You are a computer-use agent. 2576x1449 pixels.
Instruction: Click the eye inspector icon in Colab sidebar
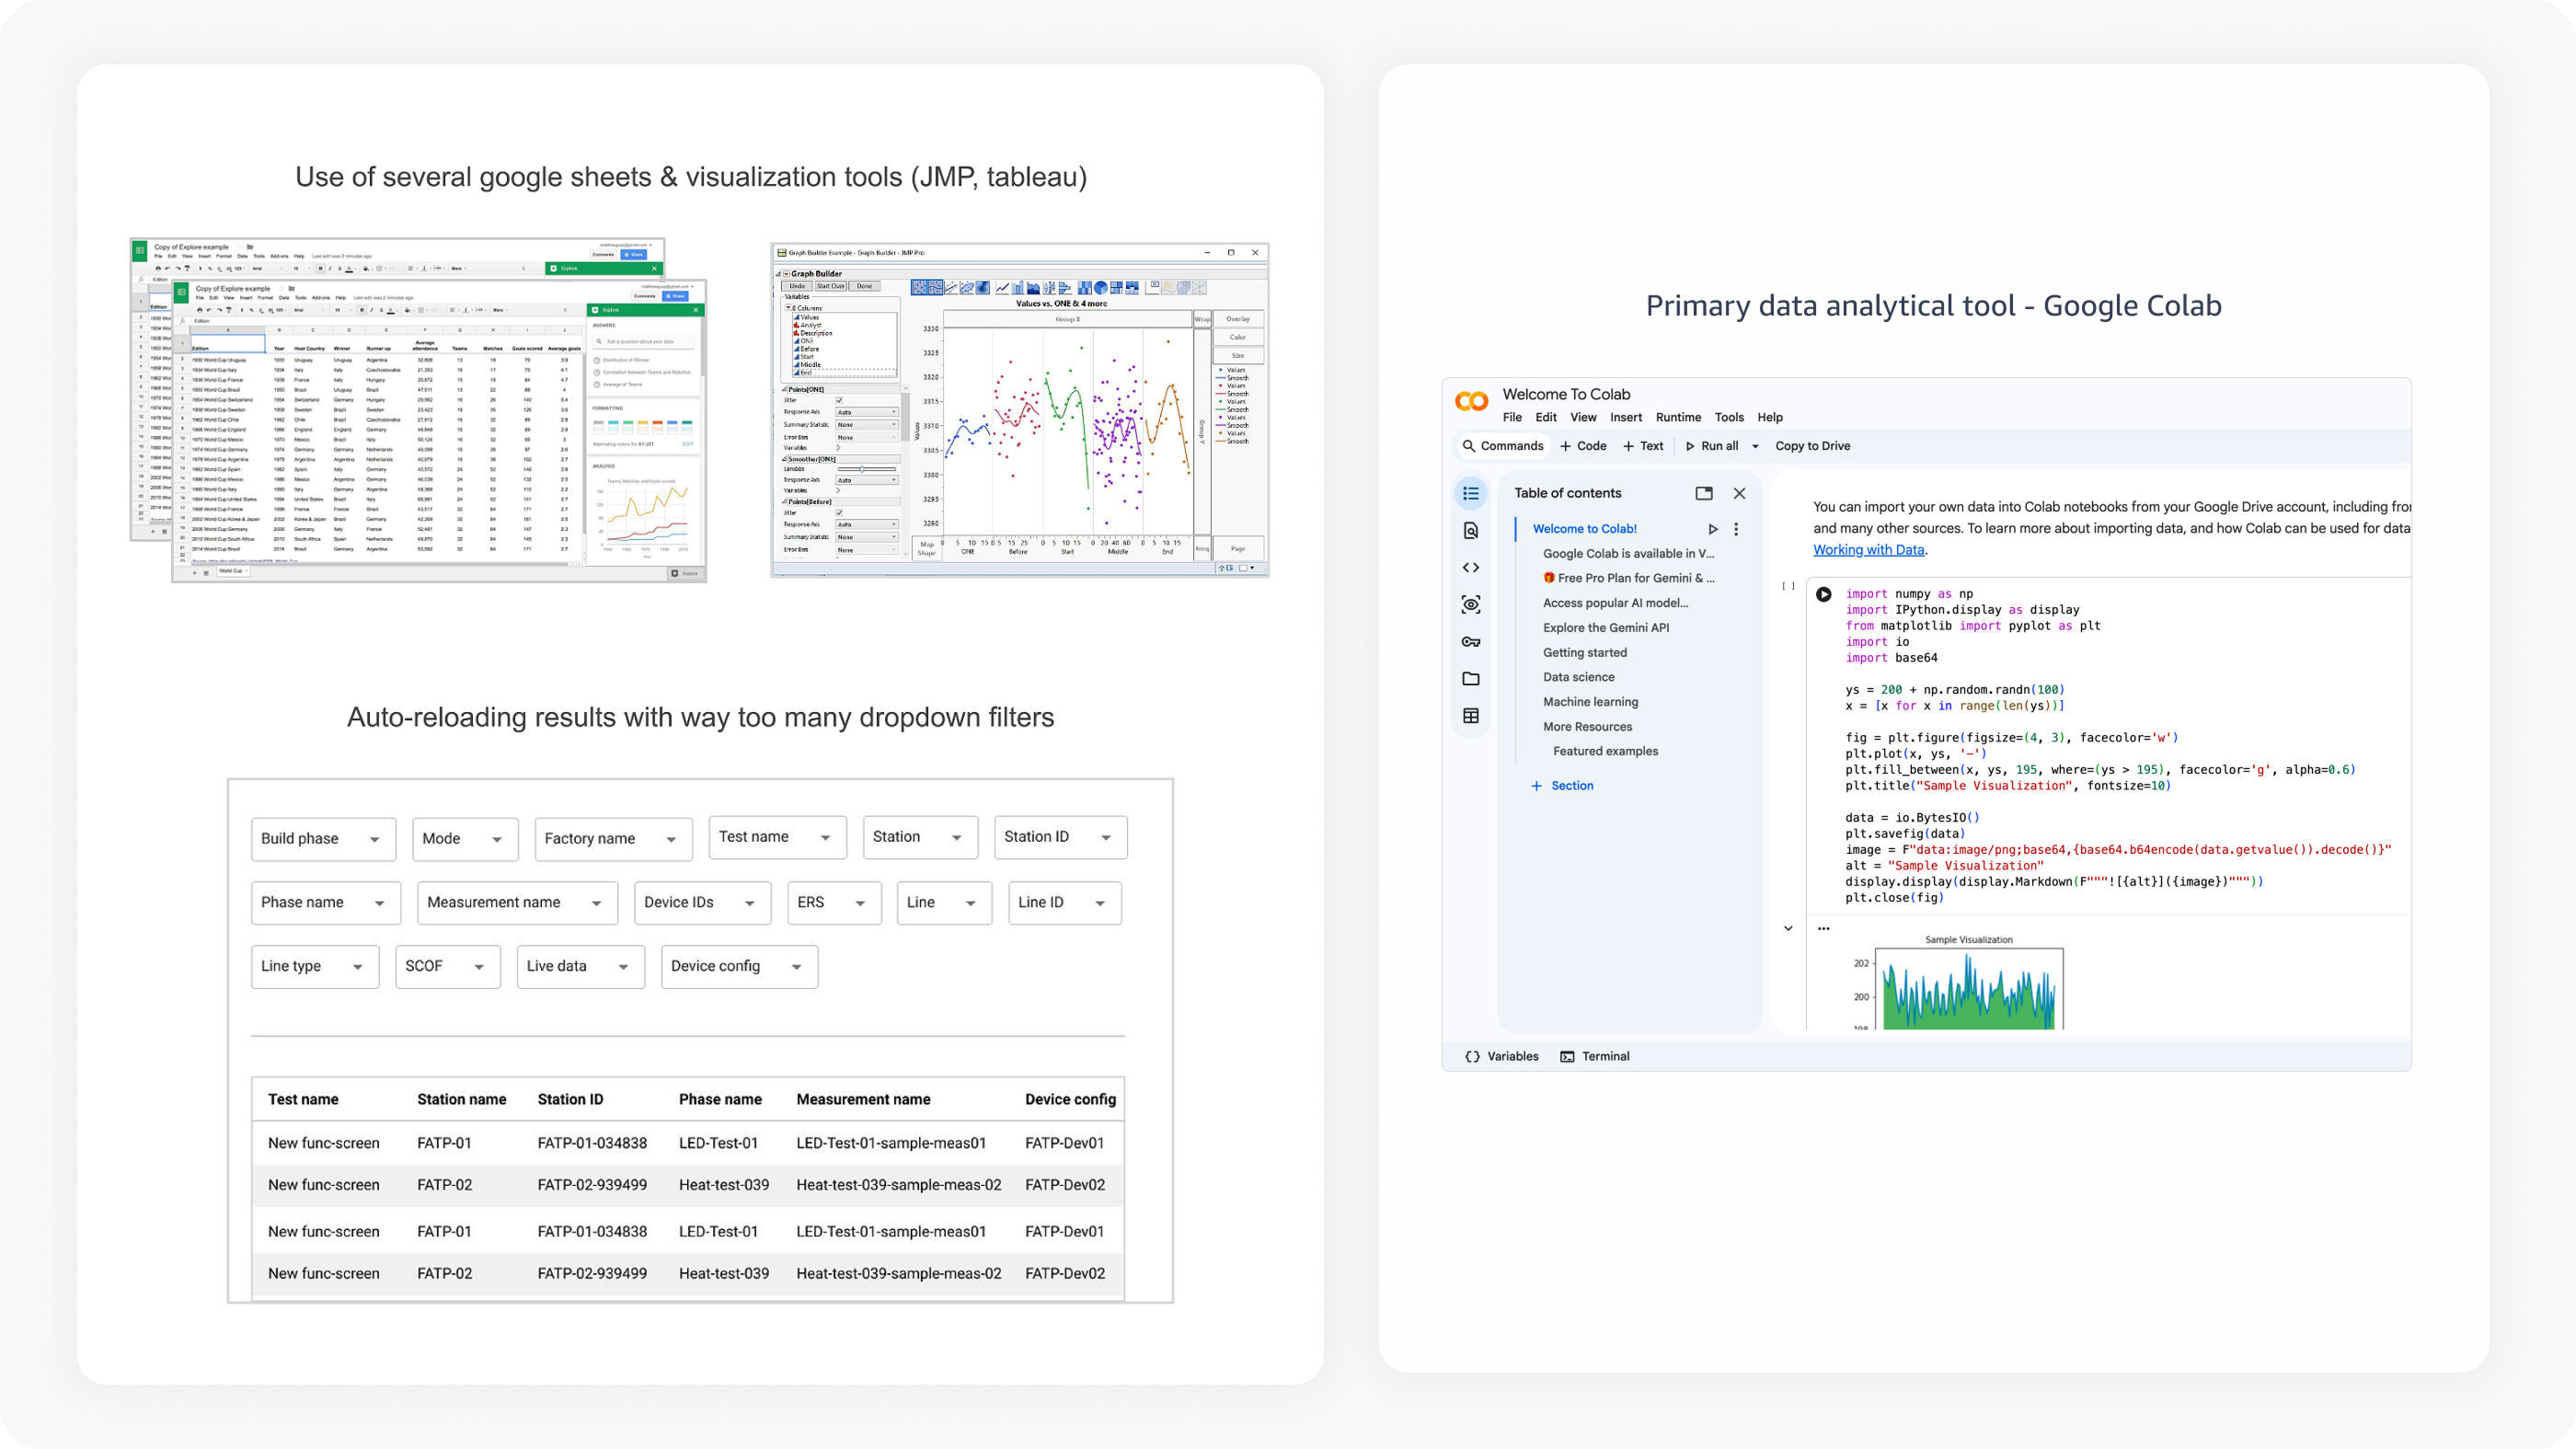[1471, 604]
